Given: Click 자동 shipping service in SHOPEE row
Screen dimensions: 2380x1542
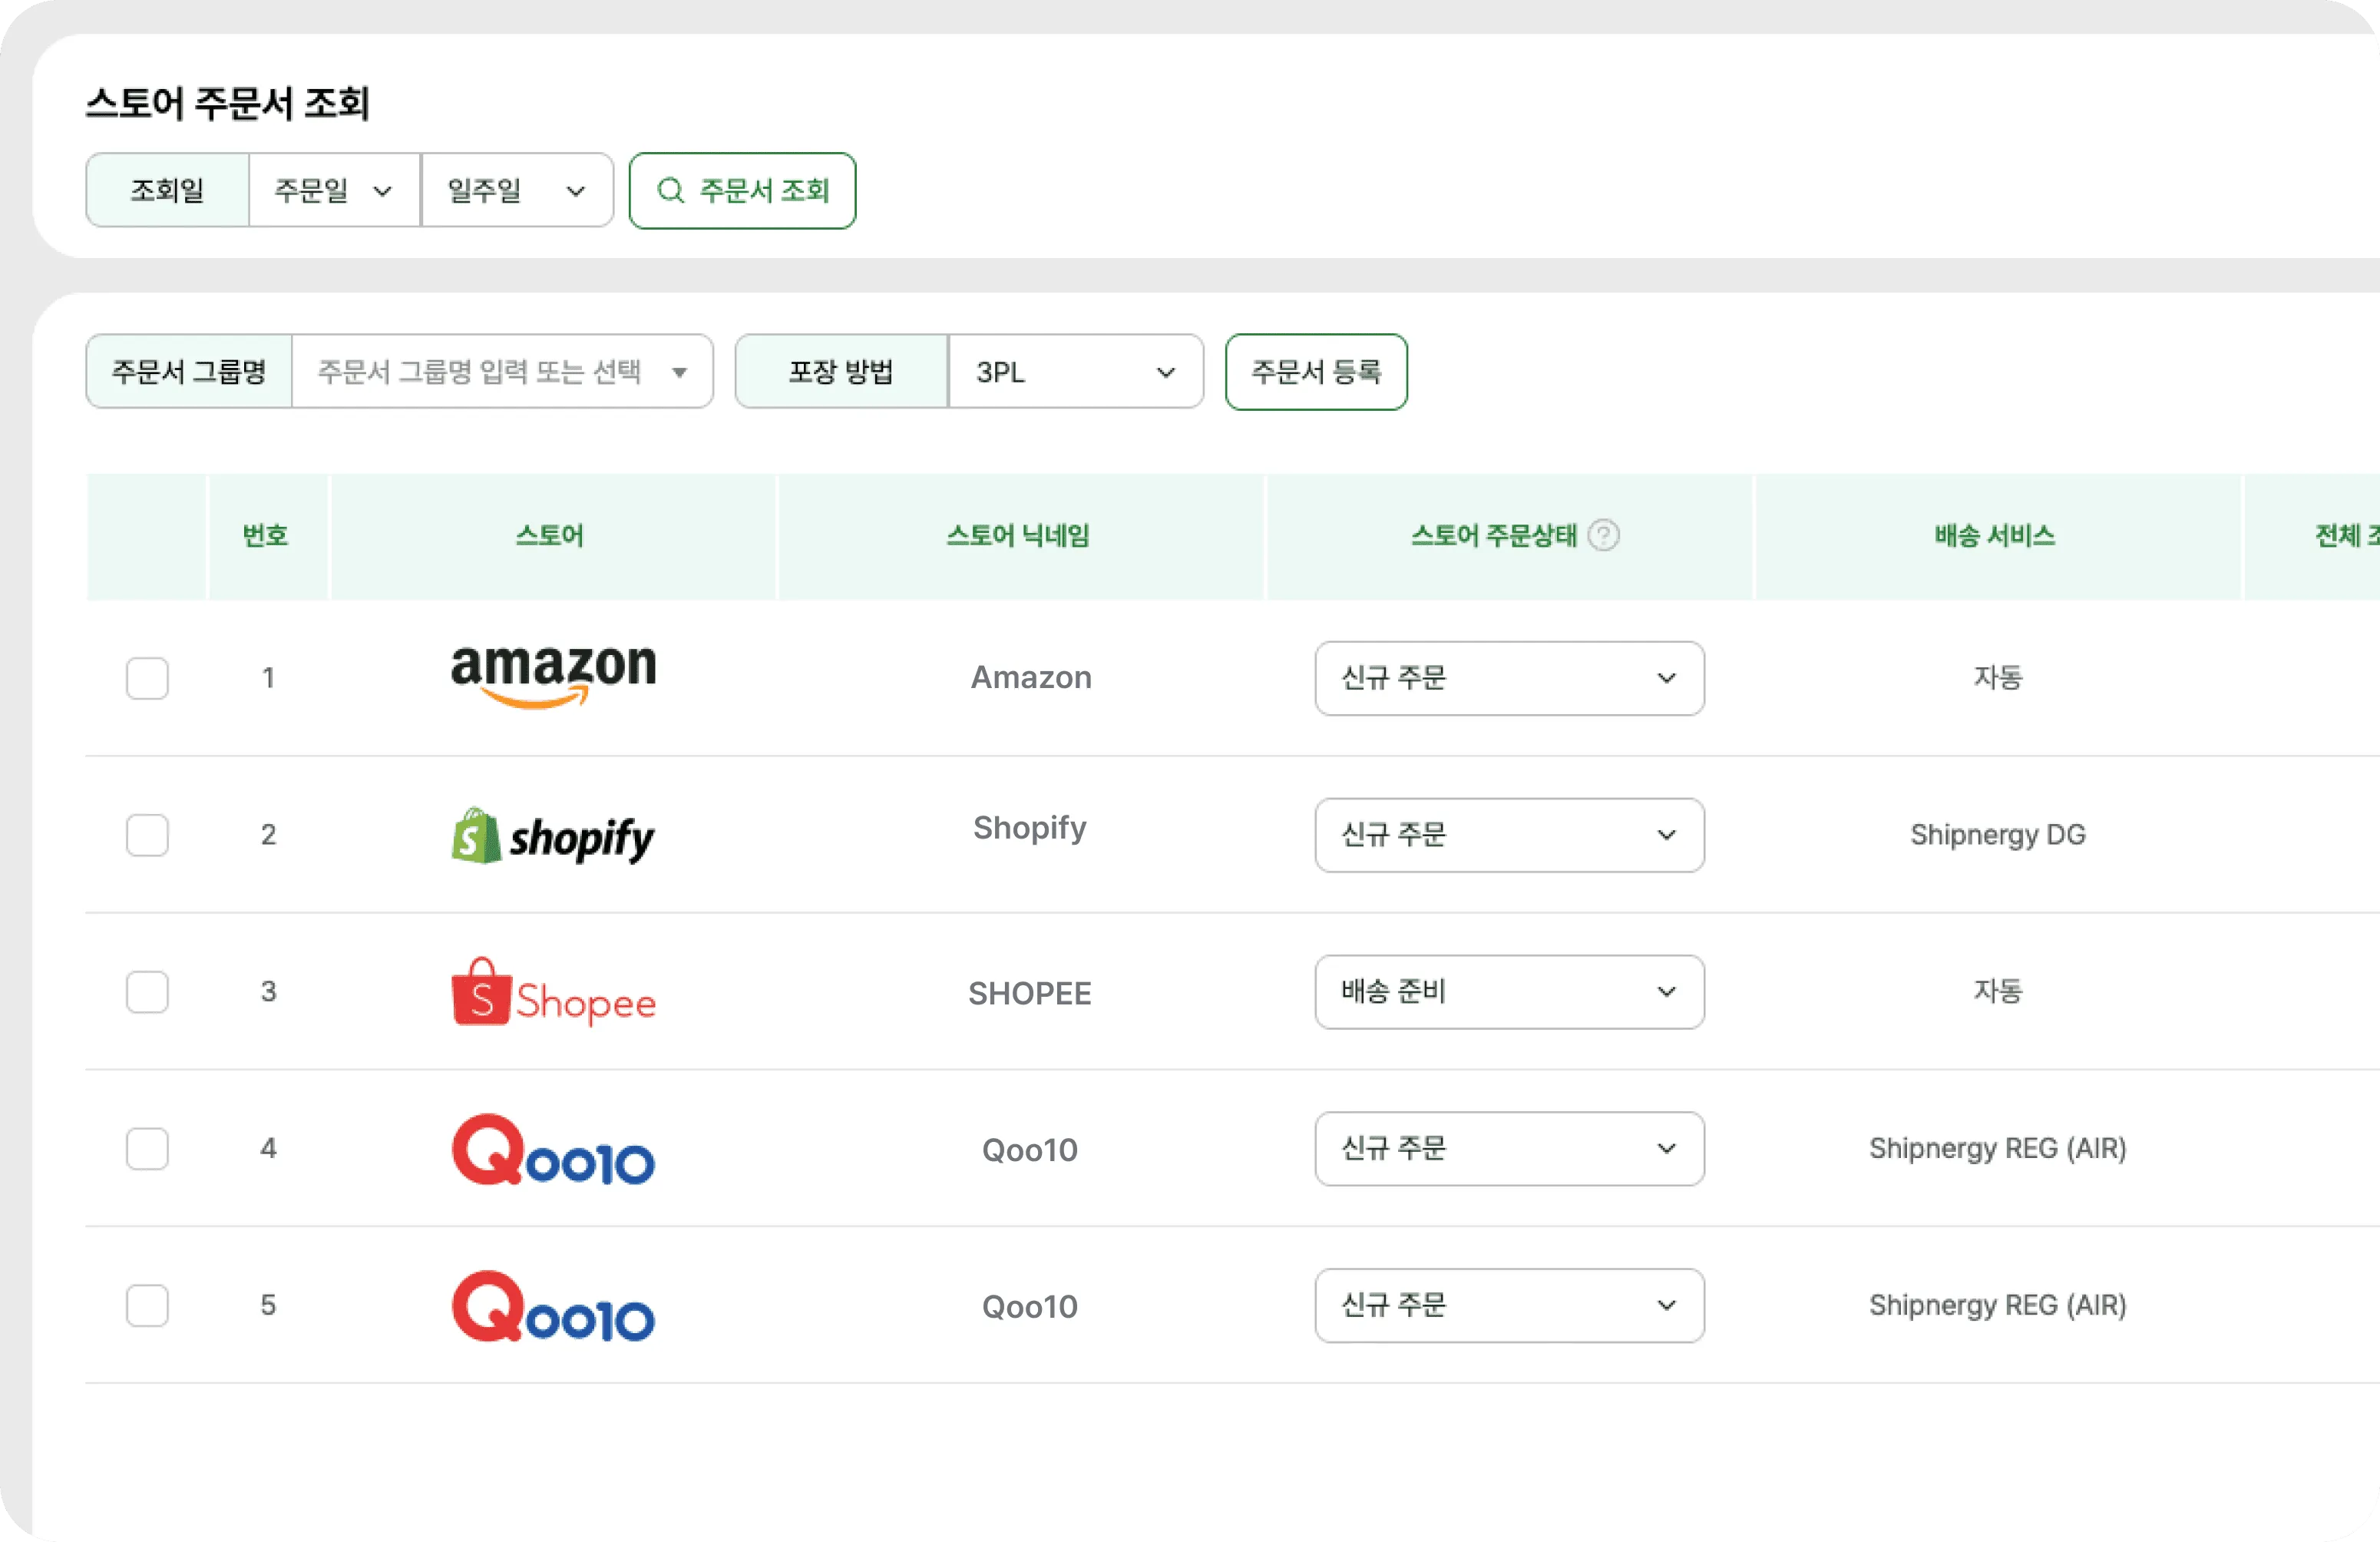Looking at the screenshot, I should 1998,992.
